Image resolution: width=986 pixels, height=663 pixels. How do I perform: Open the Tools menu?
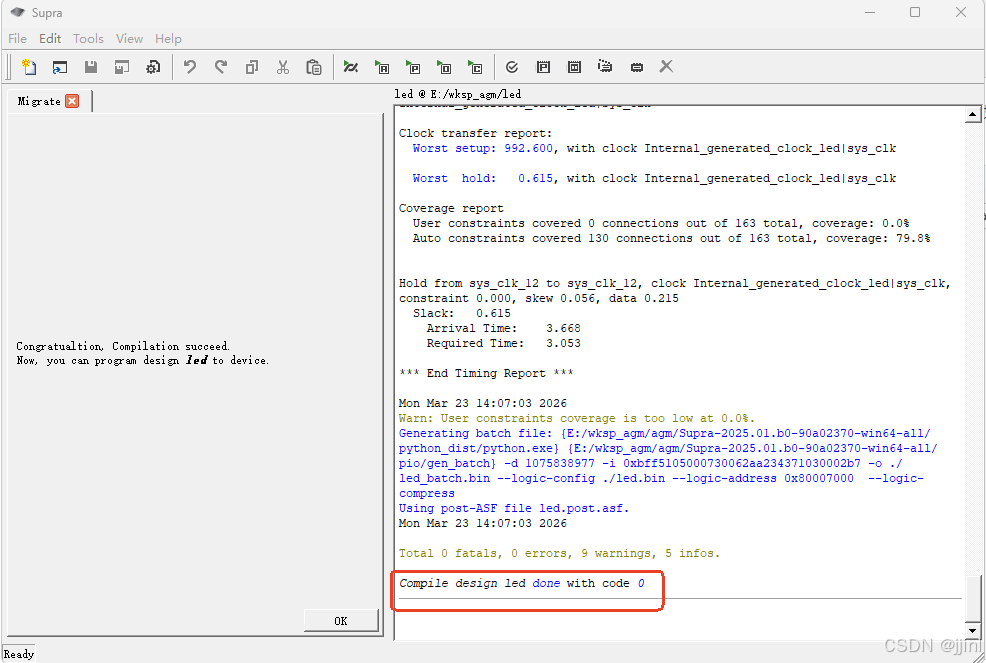click(x=88, y=38)
